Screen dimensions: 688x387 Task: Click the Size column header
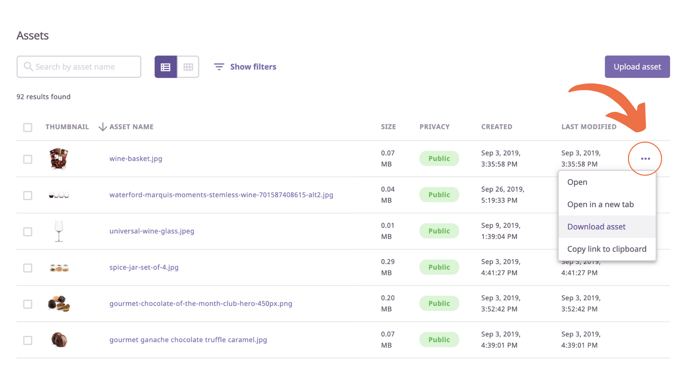388,127
